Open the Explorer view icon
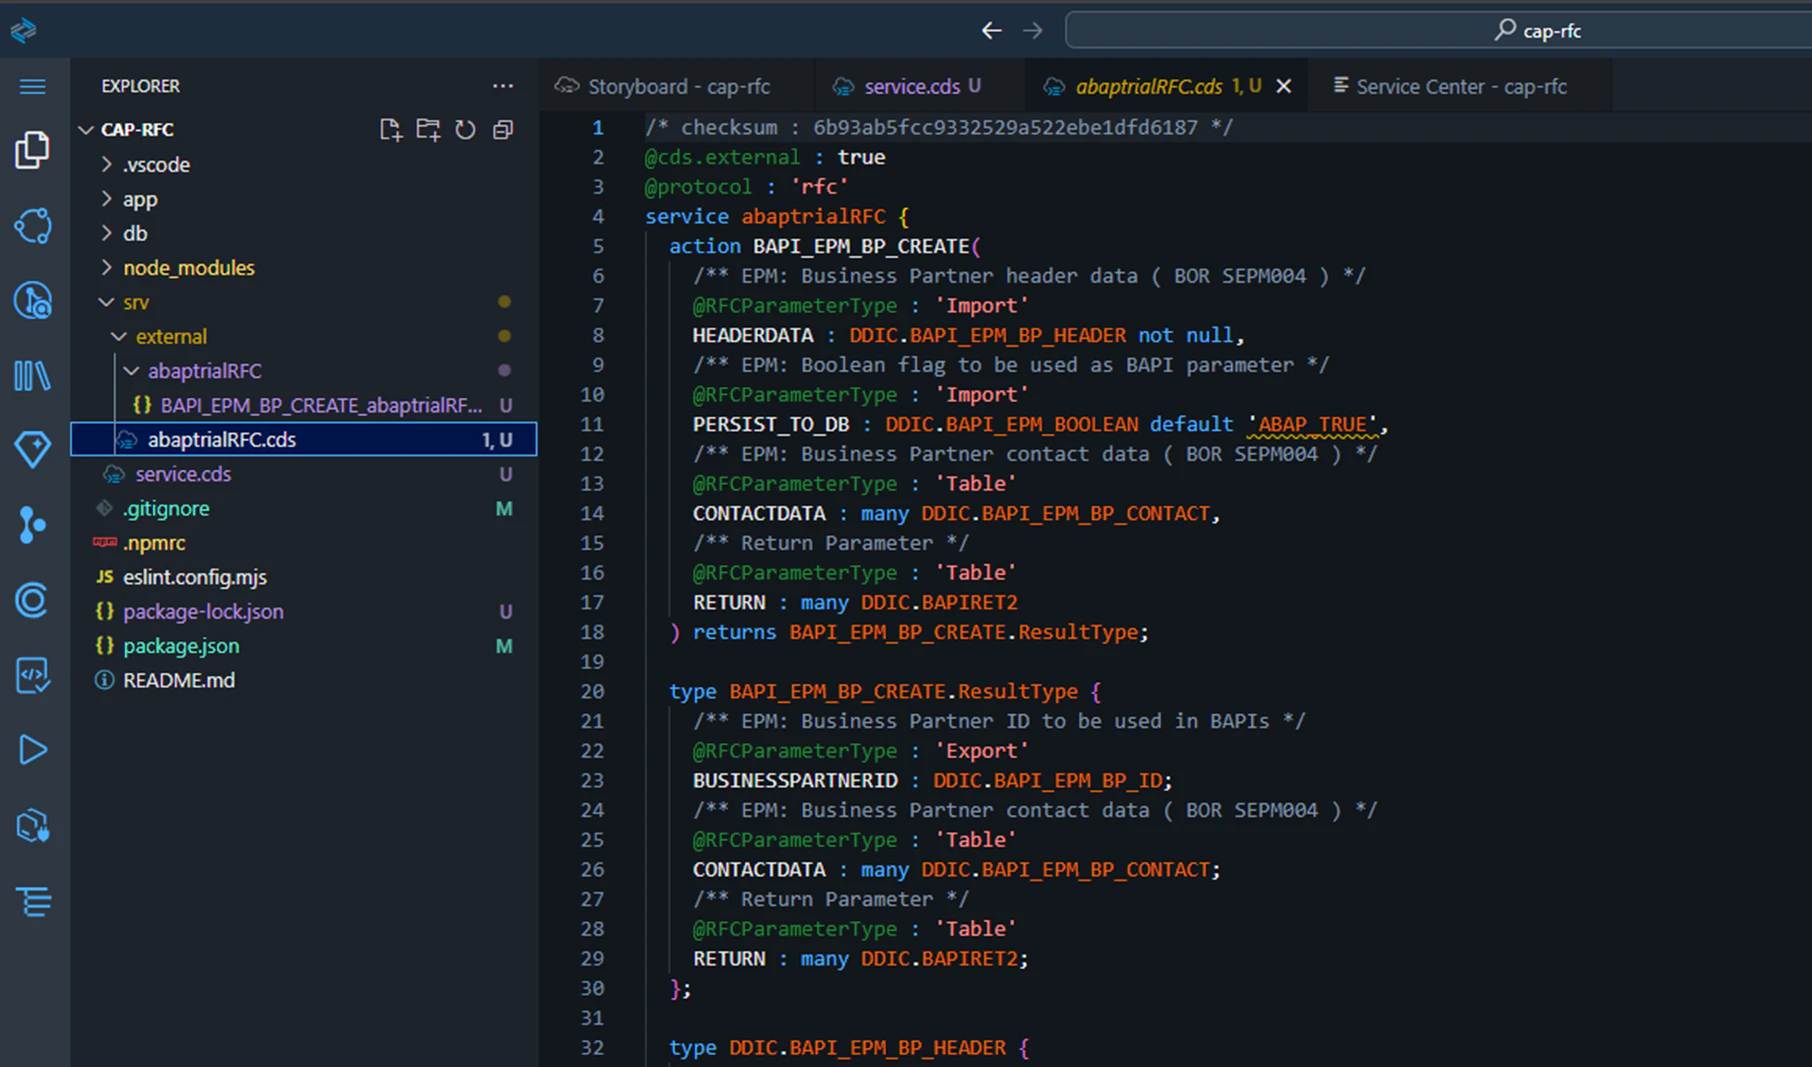This screenshot has height=1067, width=1812. [32, 150]
